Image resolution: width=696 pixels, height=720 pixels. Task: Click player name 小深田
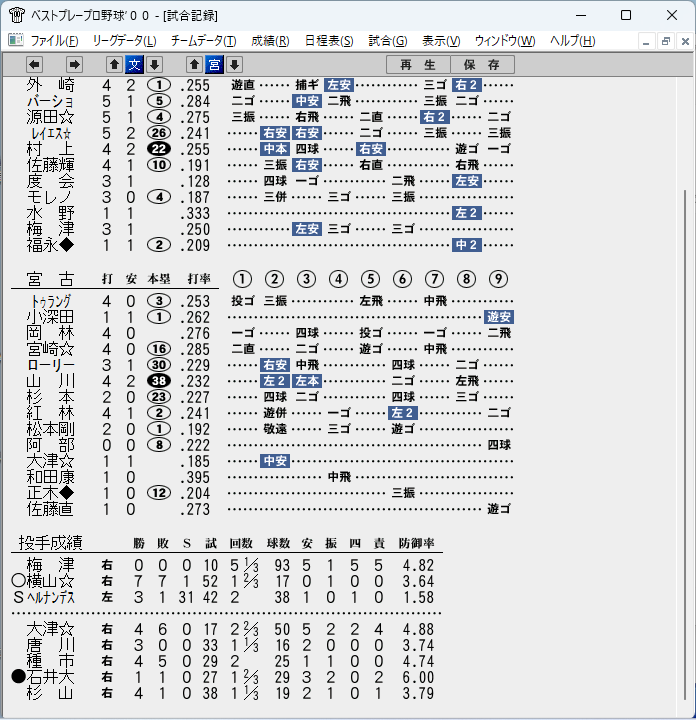pos(51,317)
